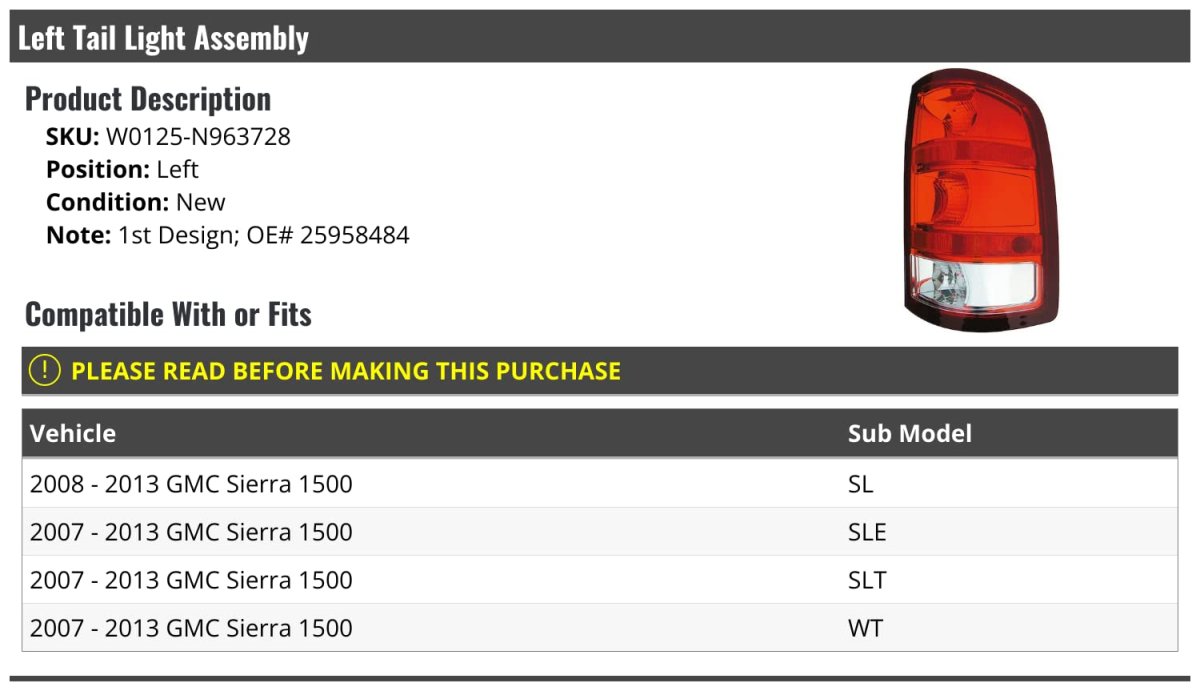Choose the SLT sub model cell
This screenshot has width=1200, height=691.
coord(867,580)
